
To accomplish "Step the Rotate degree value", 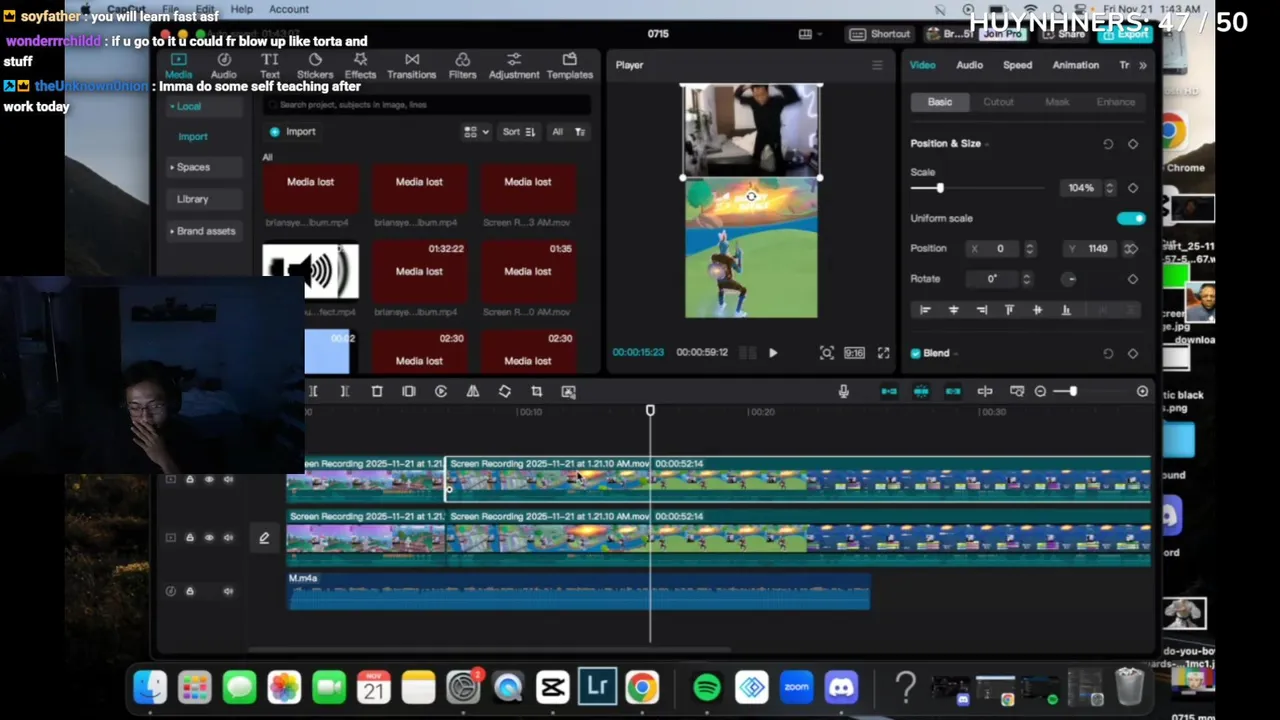I will tap(1026, 279).
